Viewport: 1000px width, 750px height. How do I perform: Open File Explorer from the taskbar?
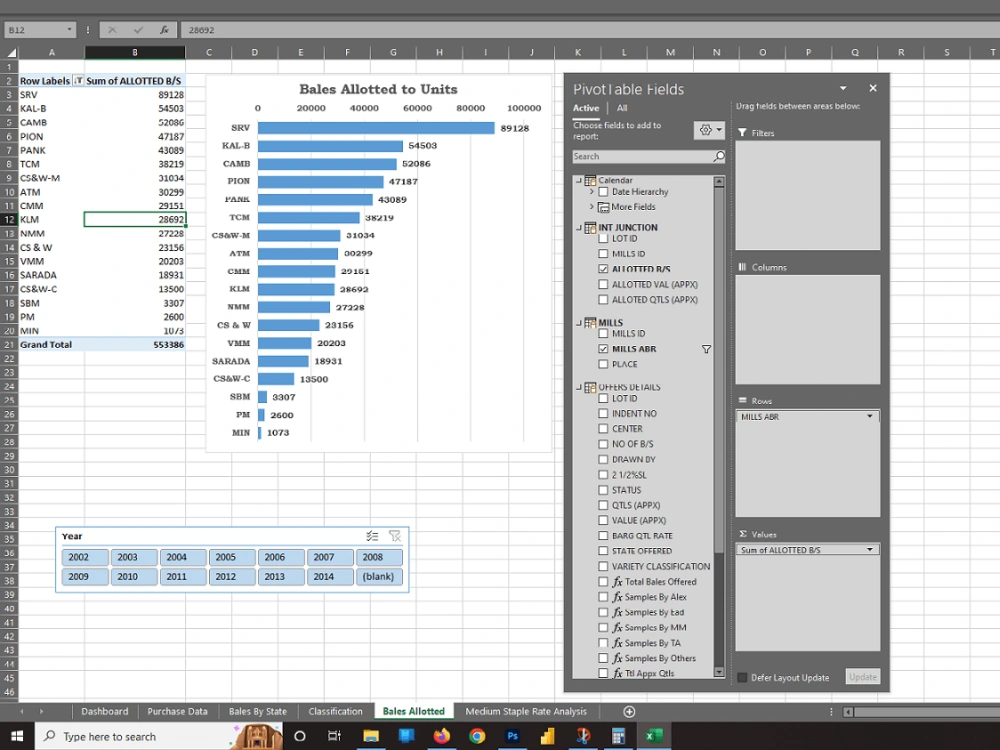(x=371, y=736)
